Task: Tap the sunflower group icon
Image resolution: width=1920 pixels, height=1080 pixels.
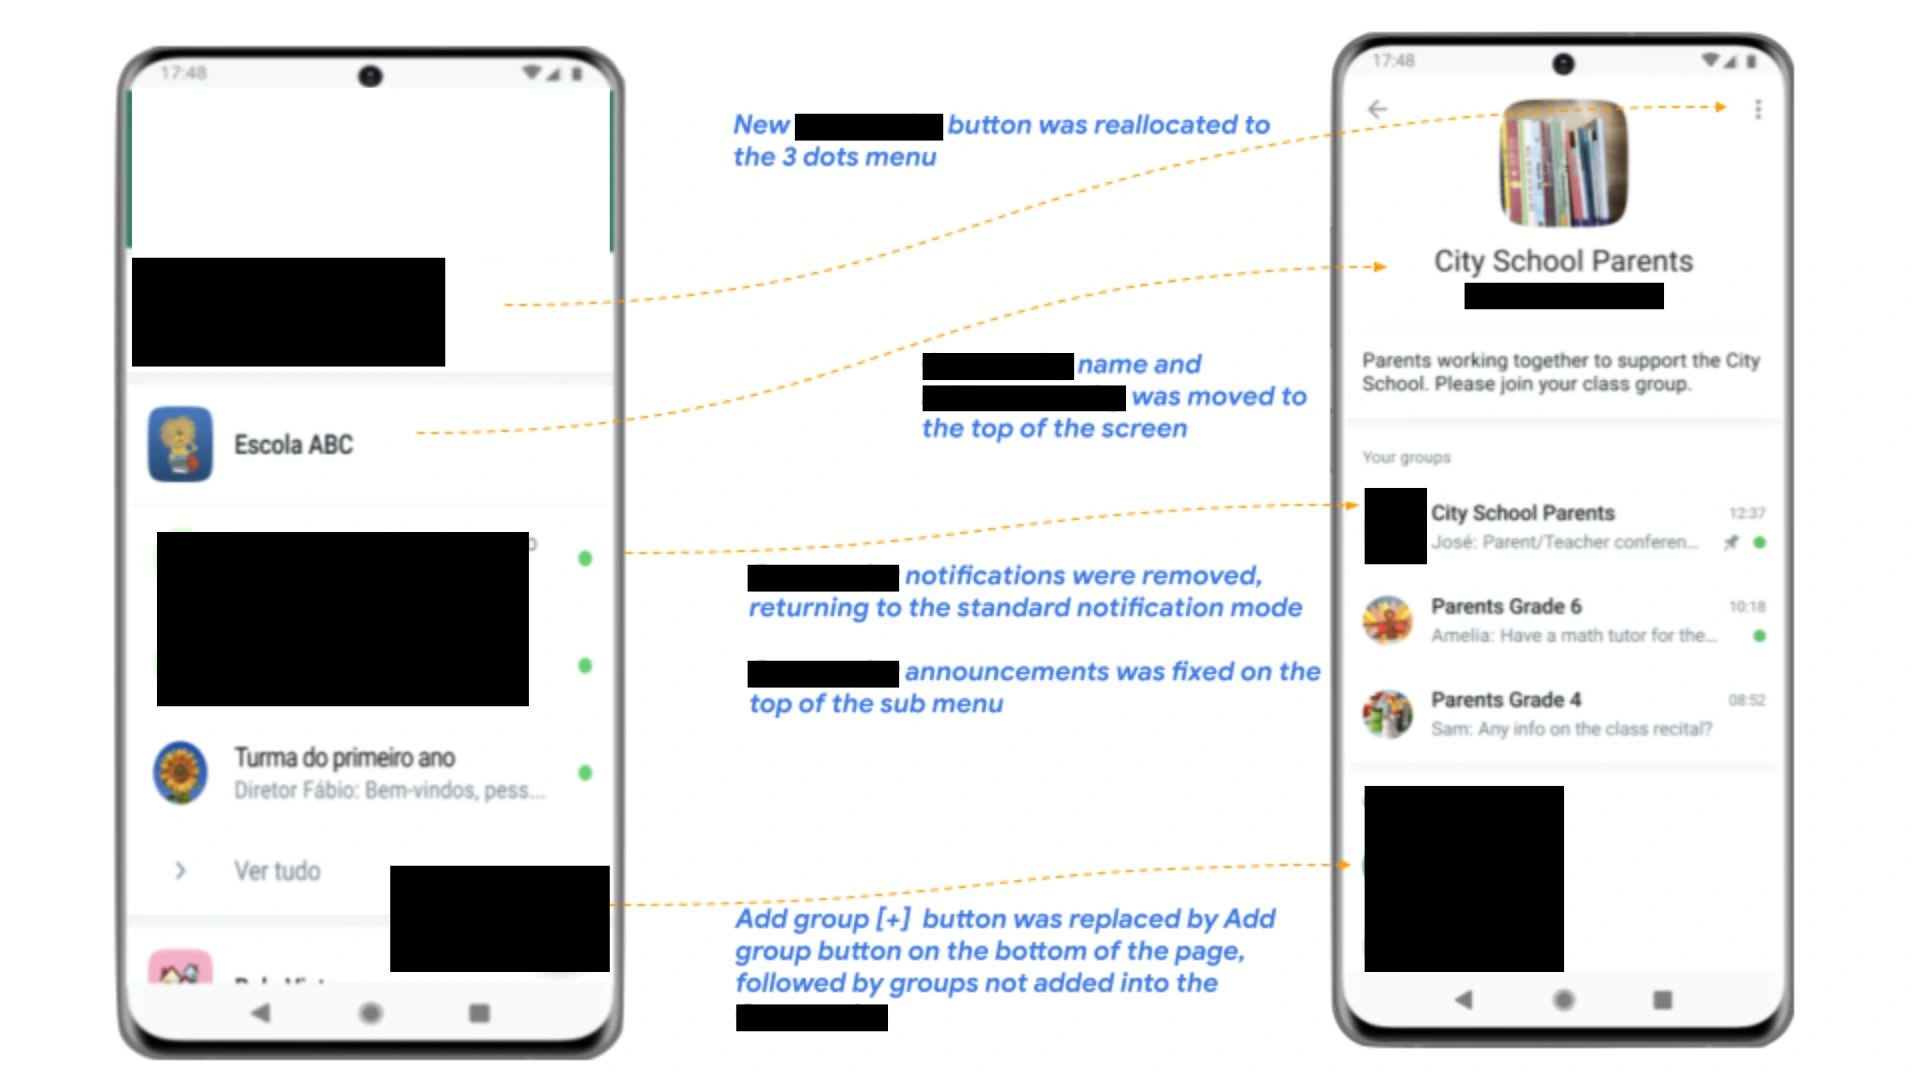Action: pos(182,769)
